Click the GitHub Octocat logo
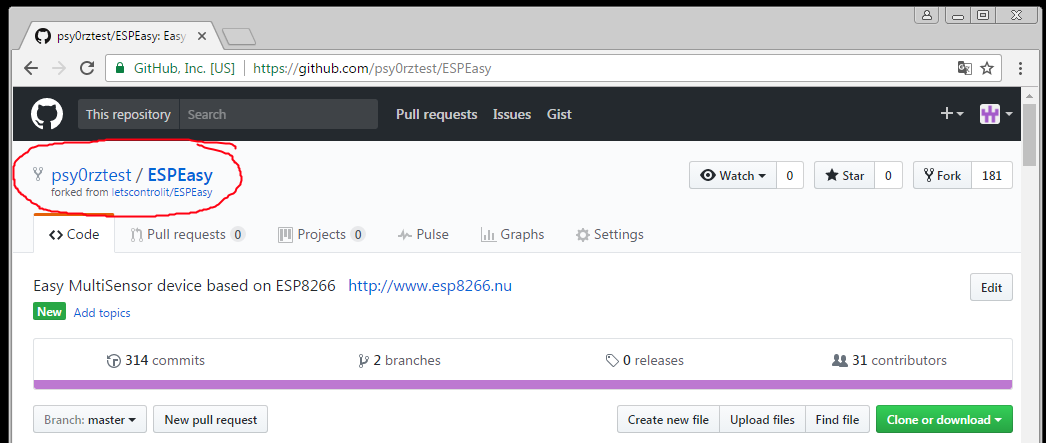The height and width of the screenshot is (443, 1046). tap(47, 114)
